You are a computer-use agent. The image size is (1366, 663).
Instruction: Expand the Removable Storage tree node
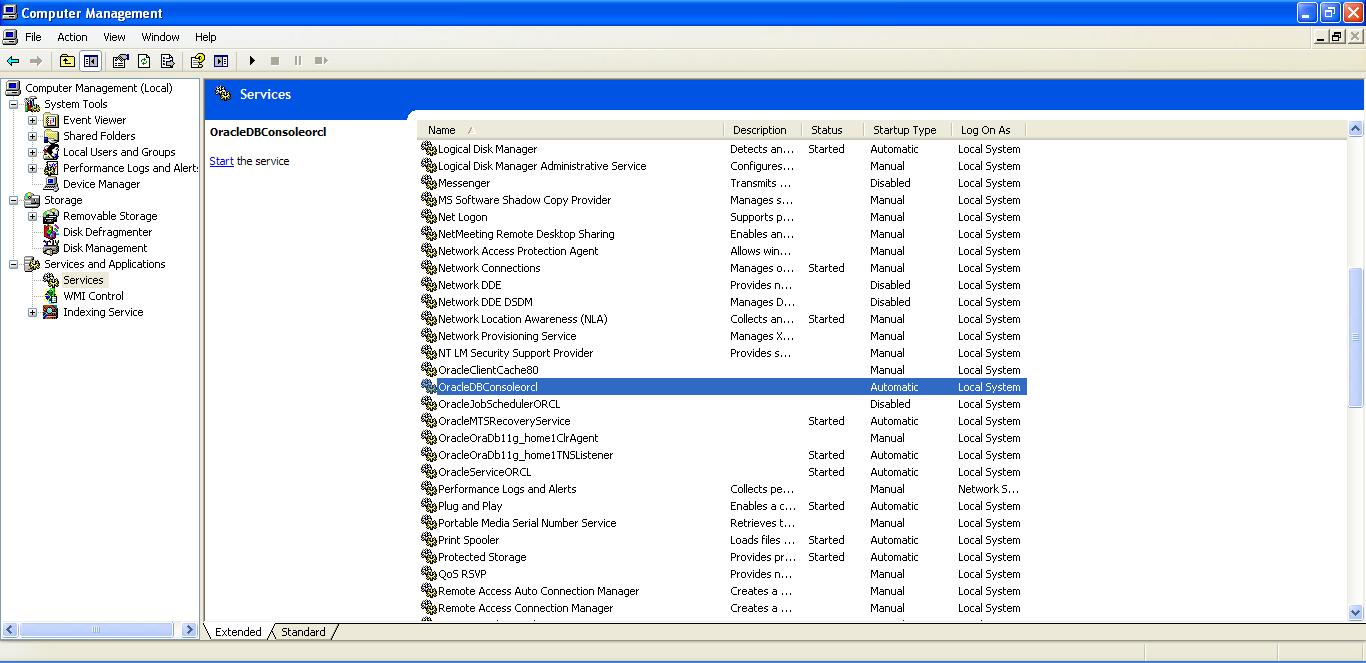33,216
